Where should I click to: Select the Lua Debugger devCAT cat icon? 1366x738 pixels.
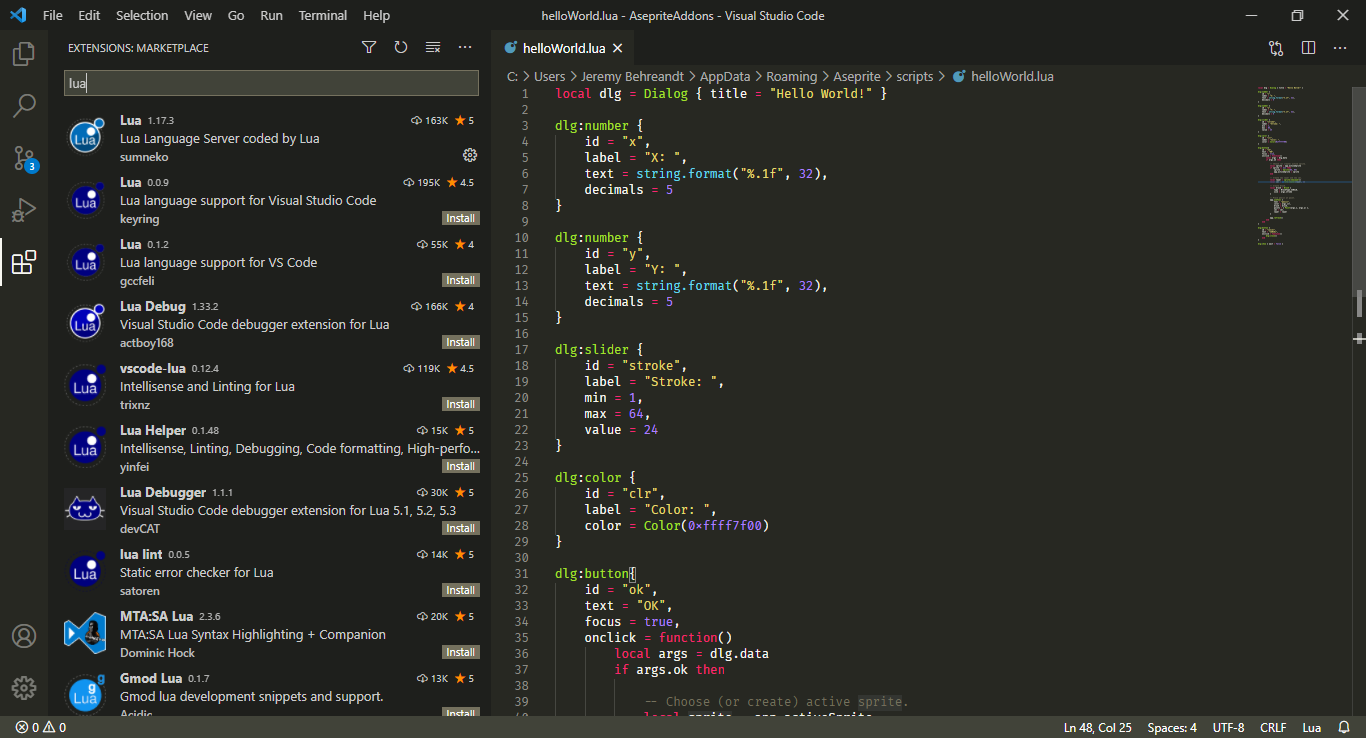[85, 510]
